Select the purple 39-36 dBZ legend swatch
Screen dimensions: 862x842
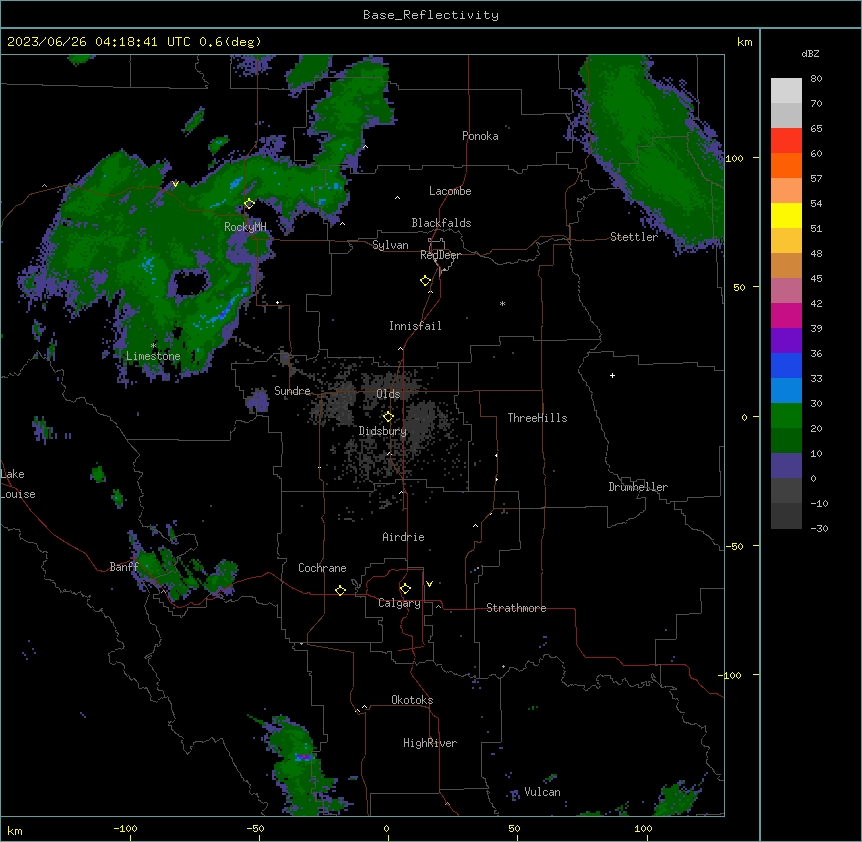tap(786, 341)
